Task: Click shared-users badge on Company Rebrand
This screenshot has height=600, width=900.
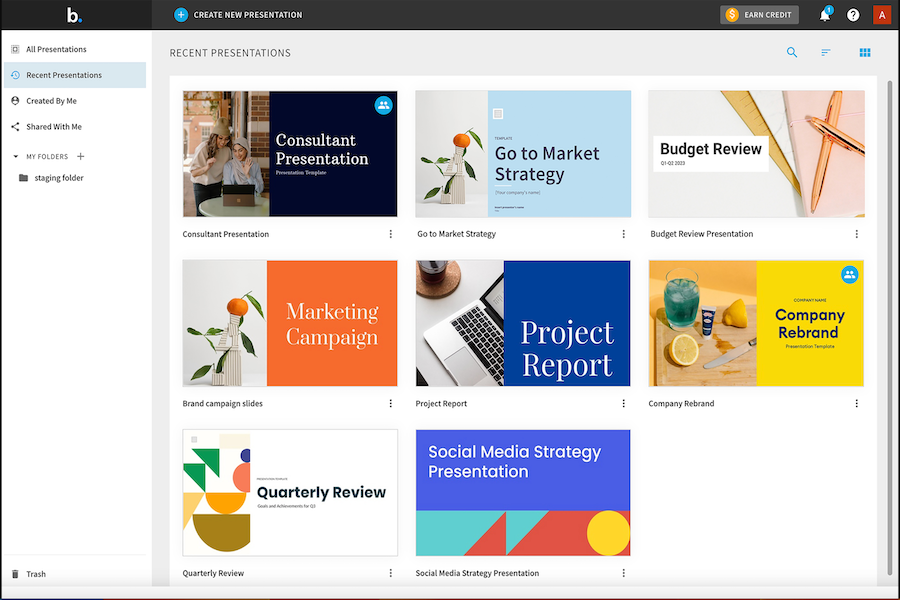Action: [849, 274]
